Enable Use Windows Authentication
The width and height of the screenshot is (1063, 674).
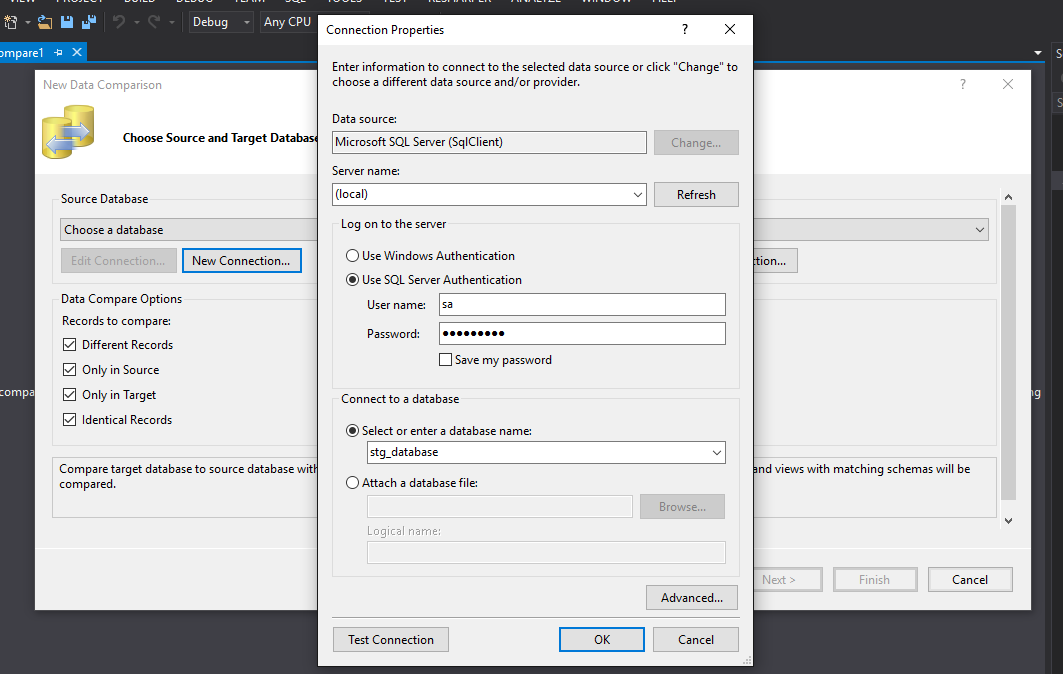[352, 256]
